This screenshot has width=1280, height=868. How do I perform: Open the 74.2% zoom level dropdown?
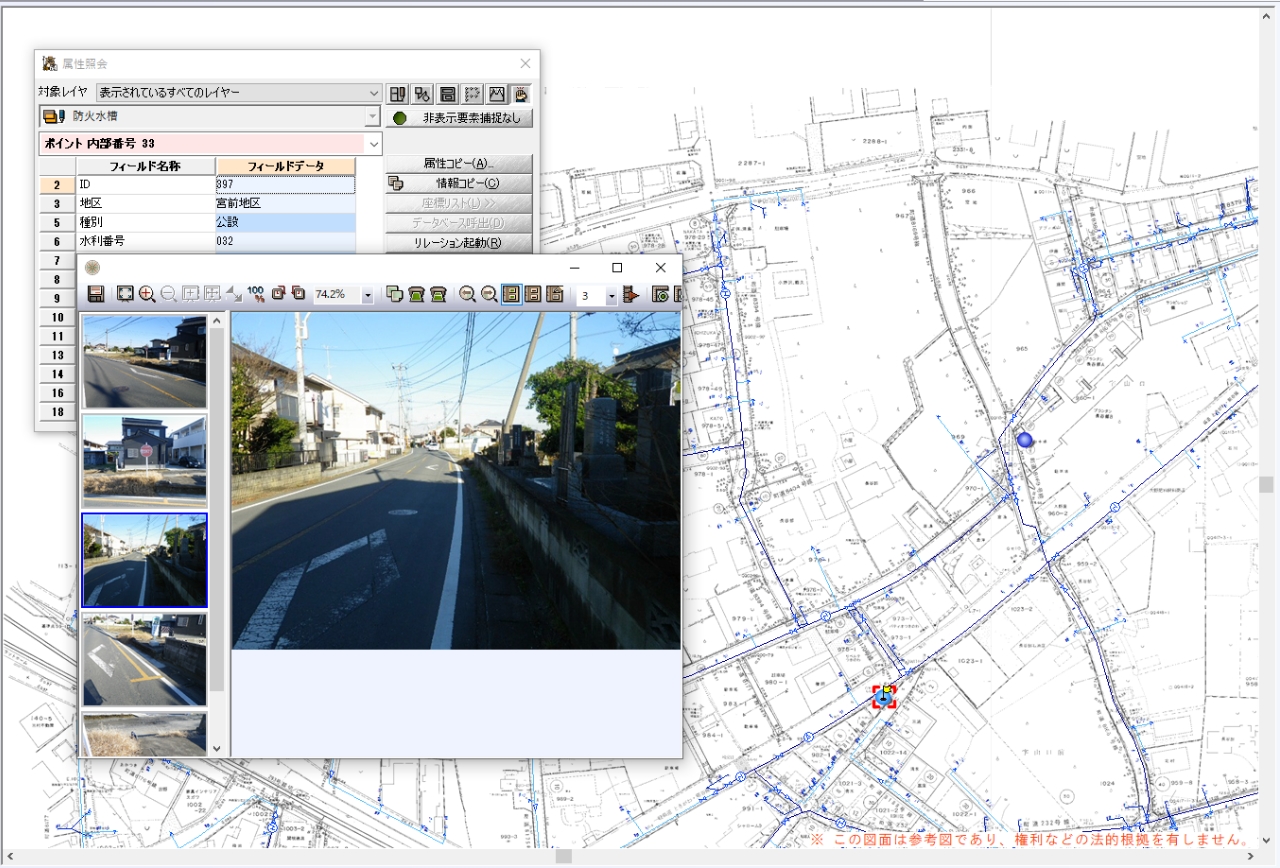(367, 295)
